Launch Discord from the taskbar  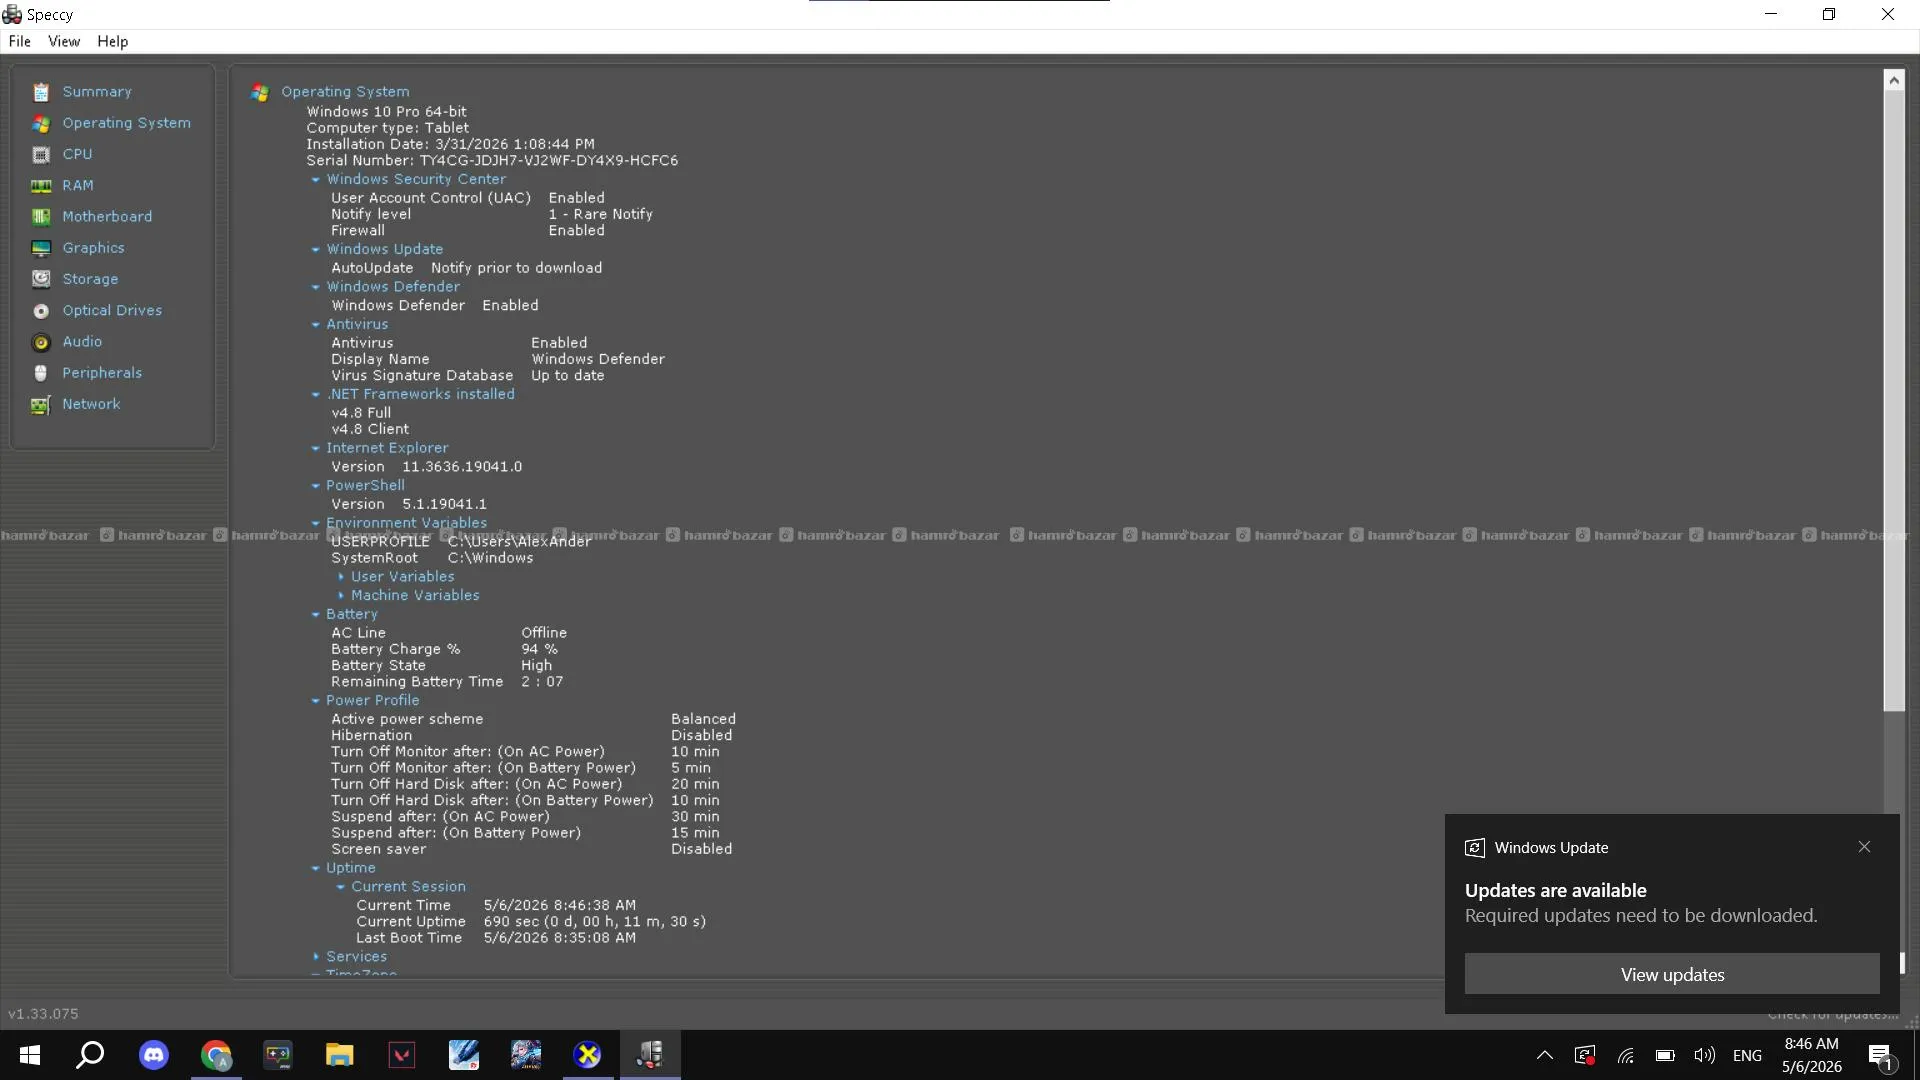pos(153,1055)
